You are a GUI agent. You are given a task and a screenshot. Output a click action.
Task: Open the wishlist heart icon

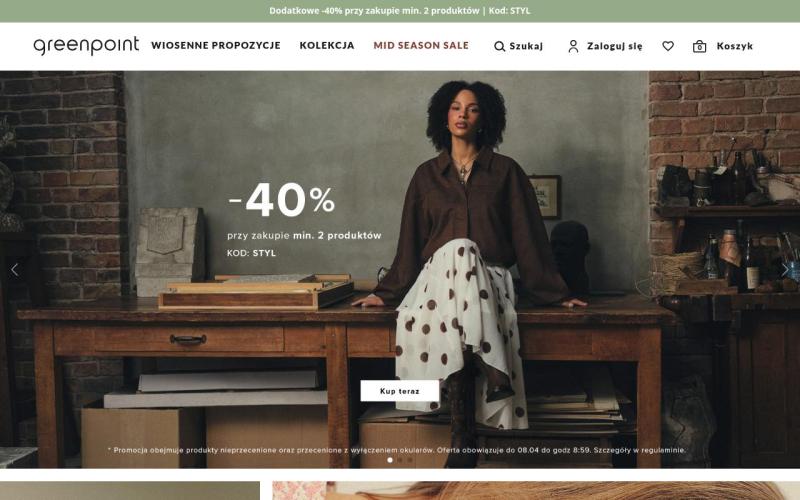pyautogui.click(x=668, y=46)
